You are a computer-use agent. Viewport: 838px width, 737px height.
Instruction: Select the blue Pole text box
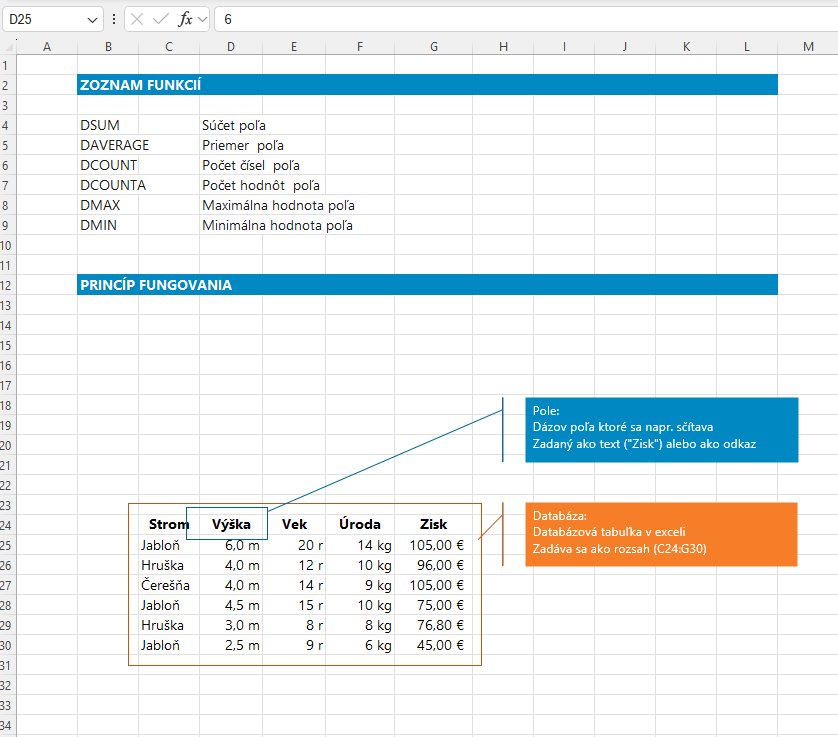tap(662, 430)
